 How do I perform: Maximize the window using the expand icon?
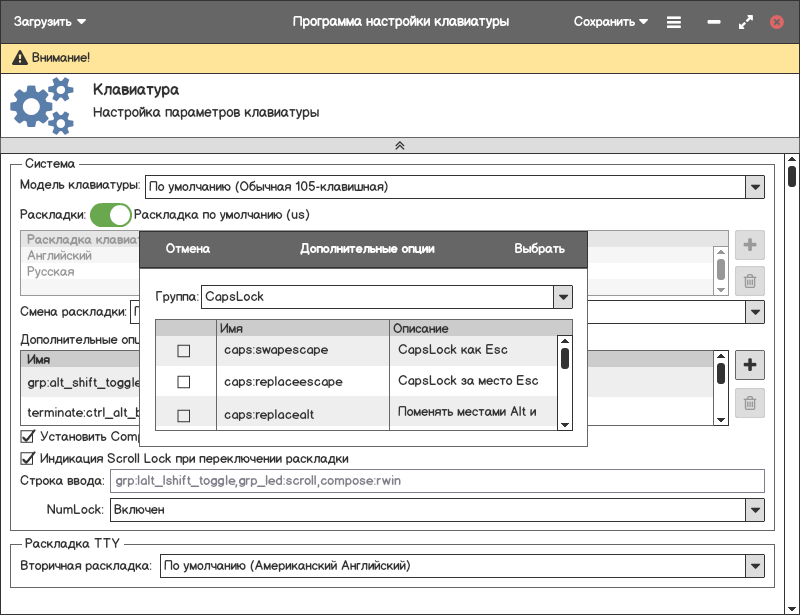coord(745,22)
